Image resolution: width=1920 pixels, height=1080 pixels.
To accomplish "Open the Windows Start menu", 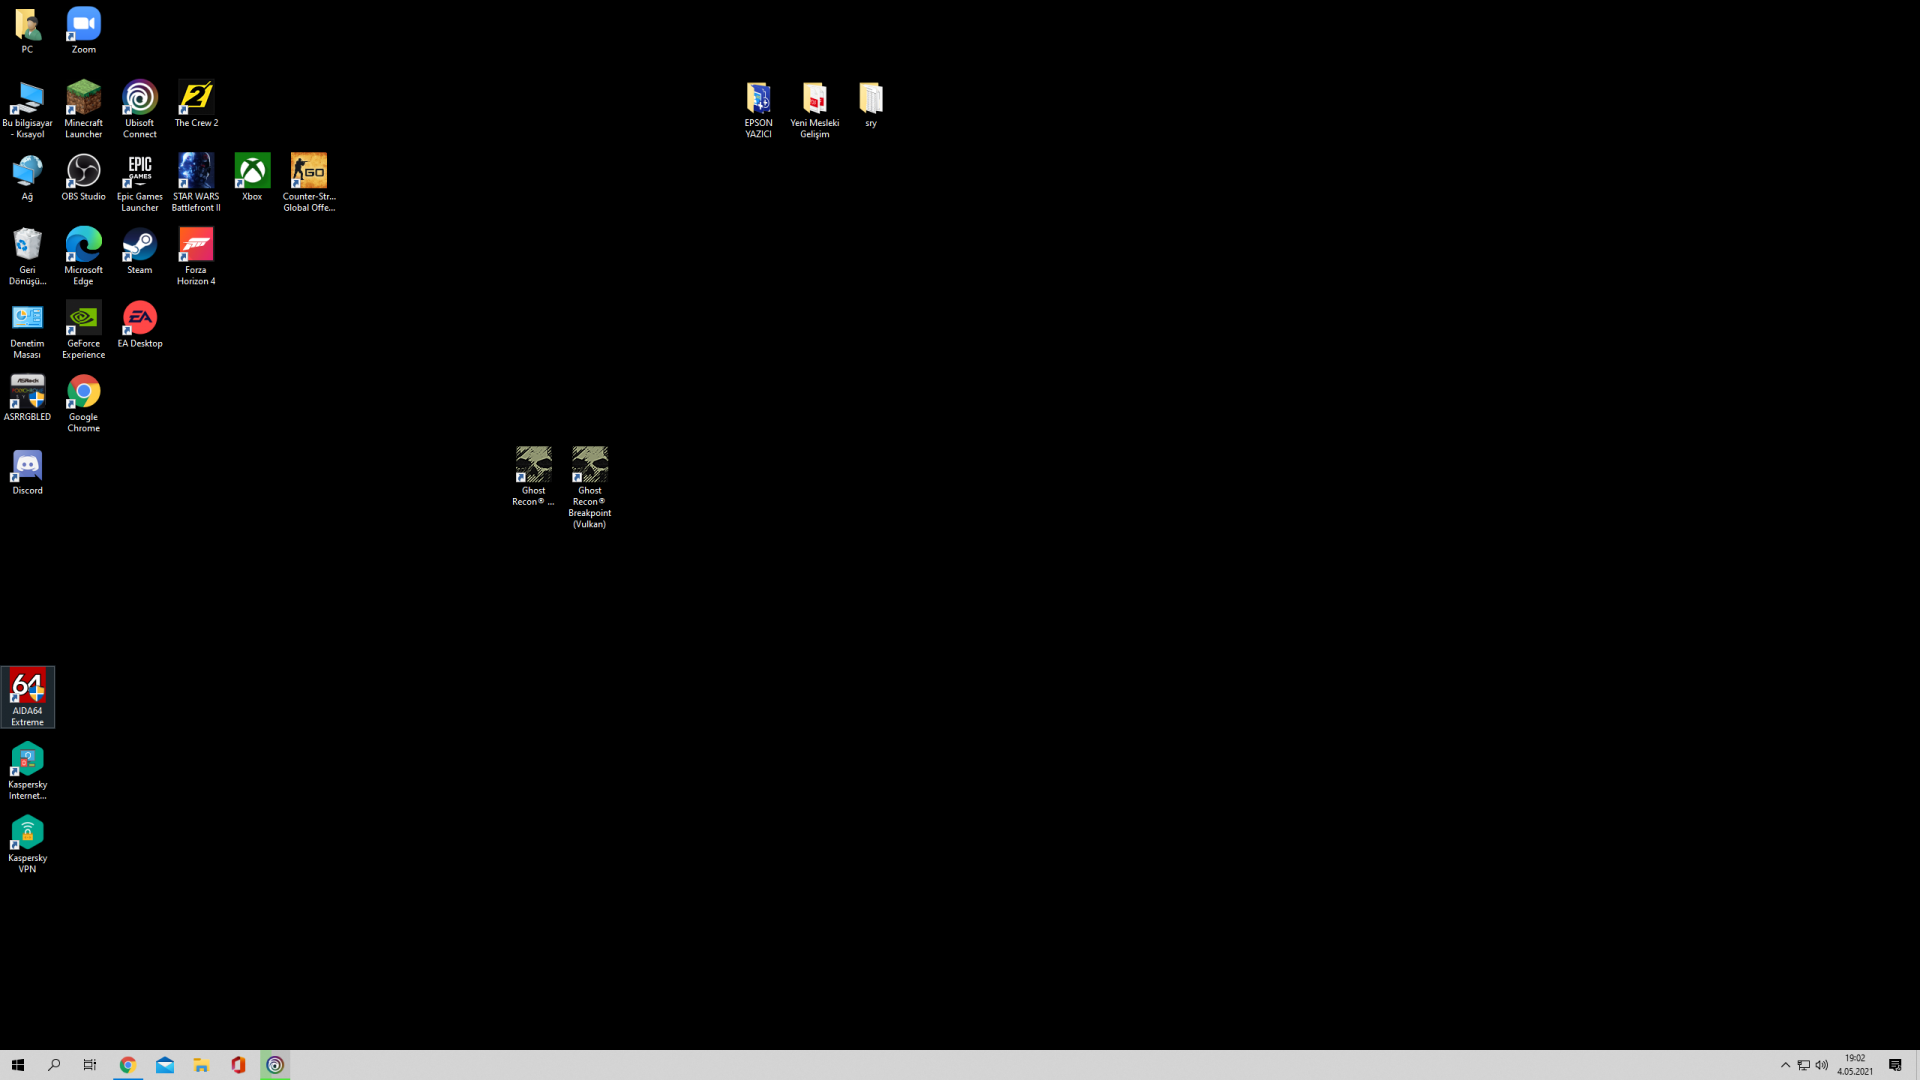I will pos(17,1065).
